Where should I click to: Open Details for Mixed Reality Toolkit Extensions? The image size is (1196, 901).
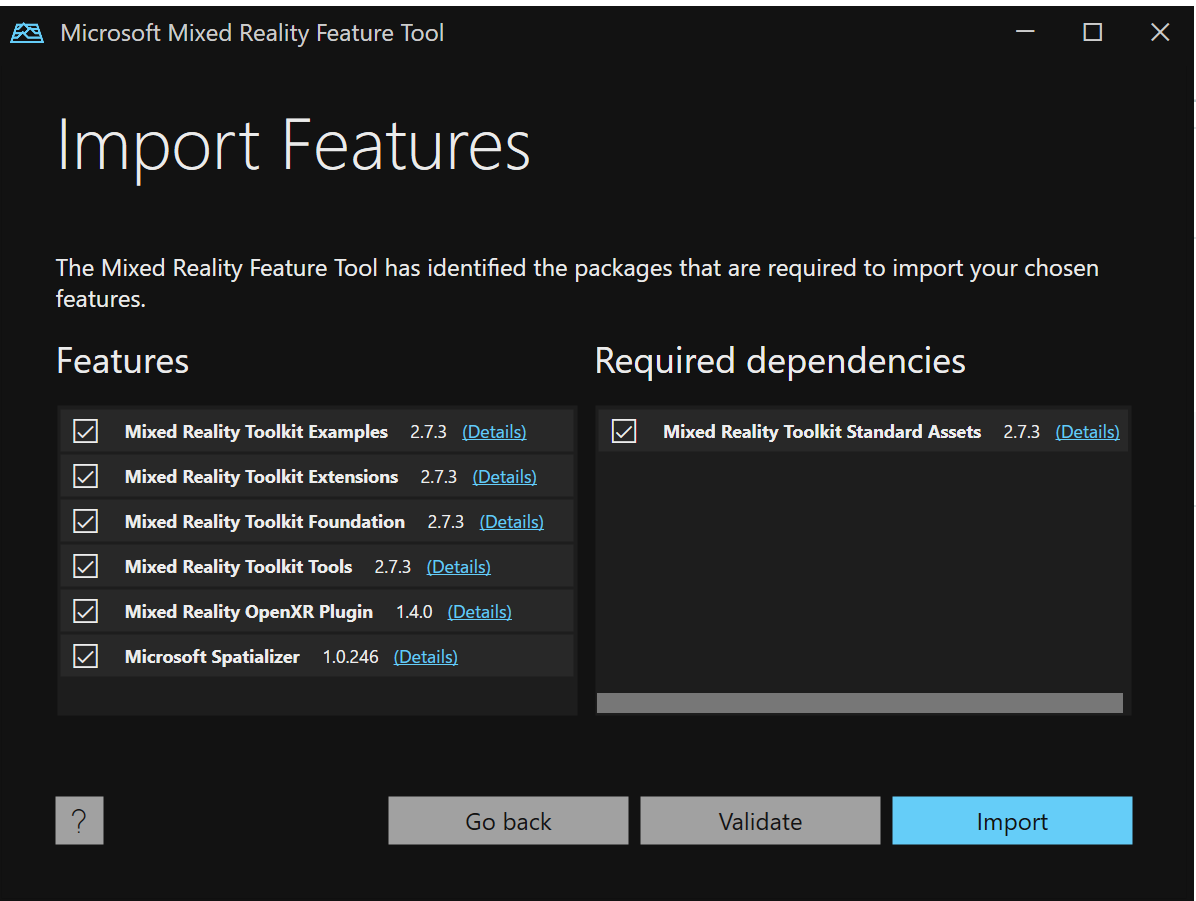504,477
